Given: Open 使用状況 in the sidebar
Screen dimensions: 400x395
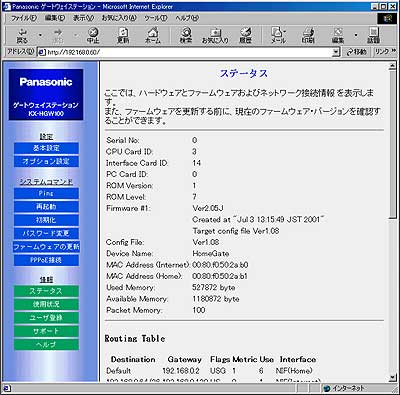Looking at the screenshot, I should 46,304.
